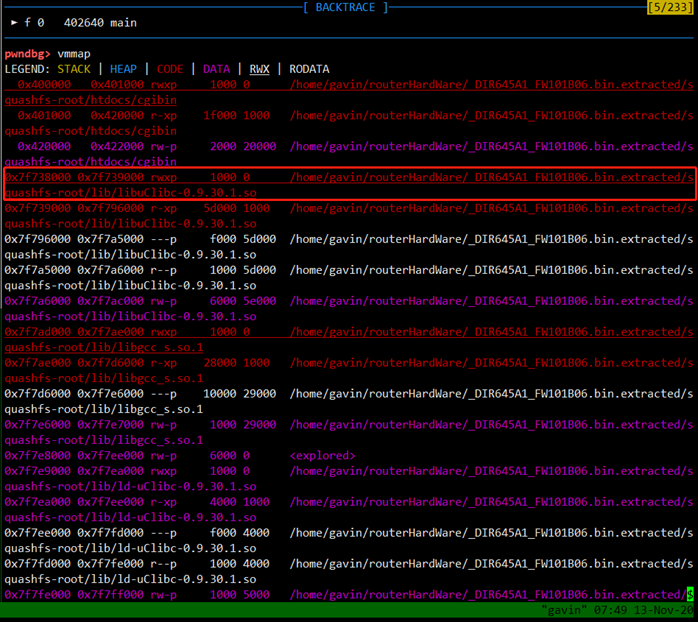
Task: Select backtrace frame address 402640 main
Action: (100, 23)
